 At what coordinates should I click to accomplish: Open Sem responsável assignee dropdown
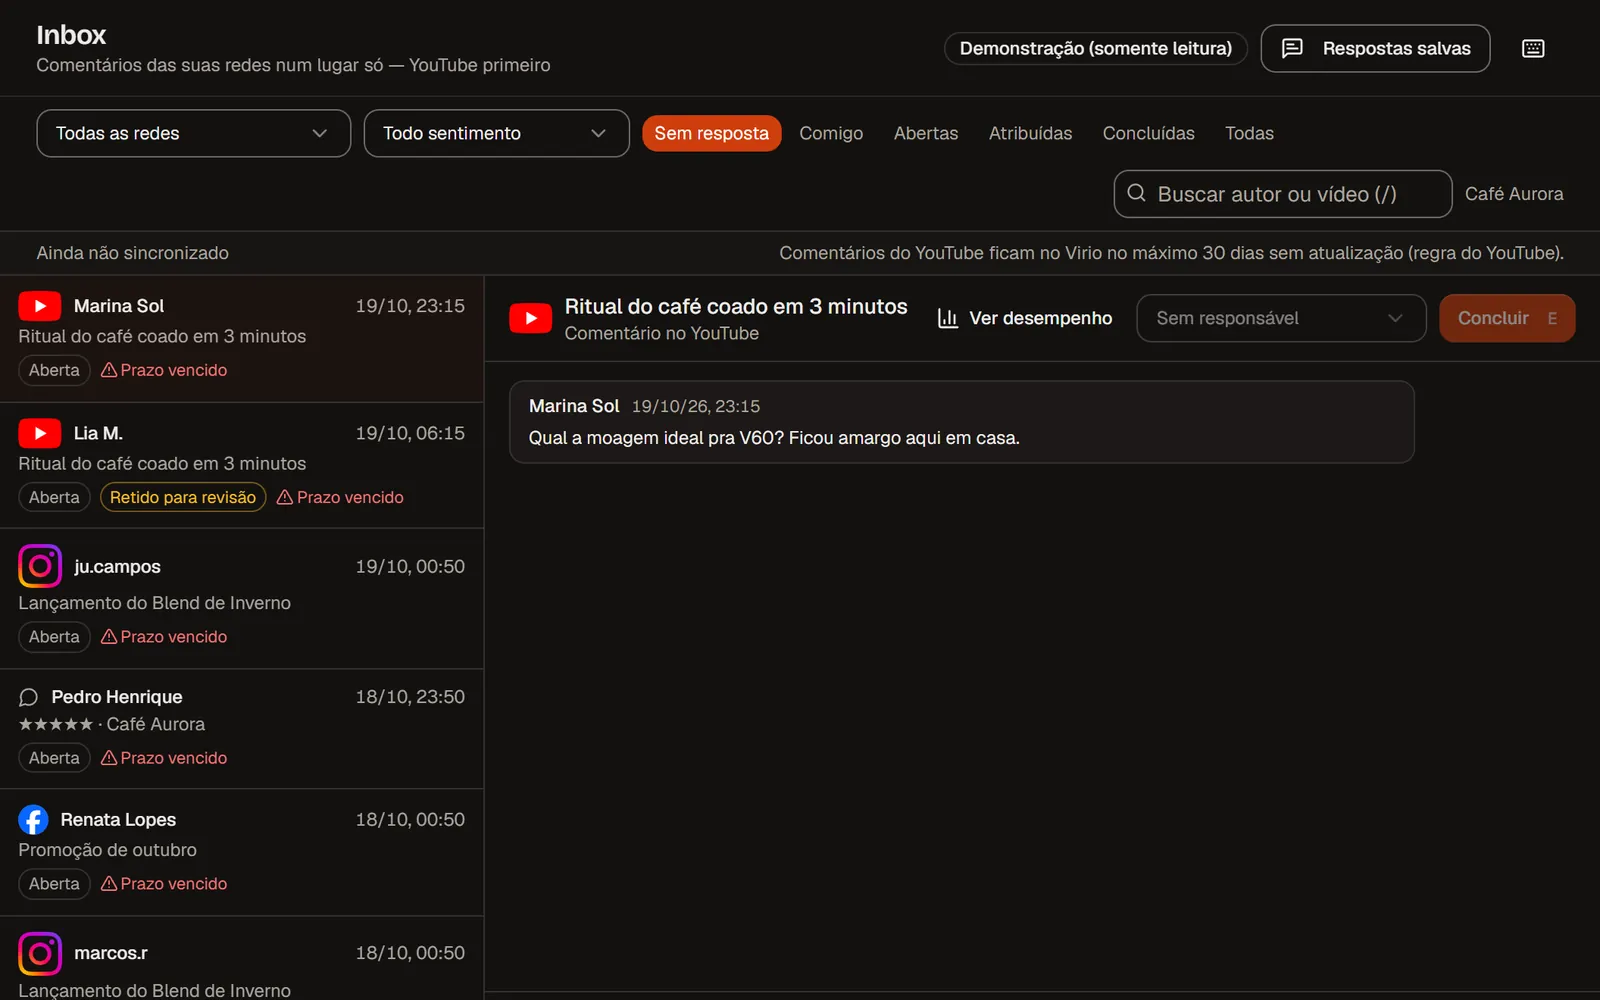1280,318
